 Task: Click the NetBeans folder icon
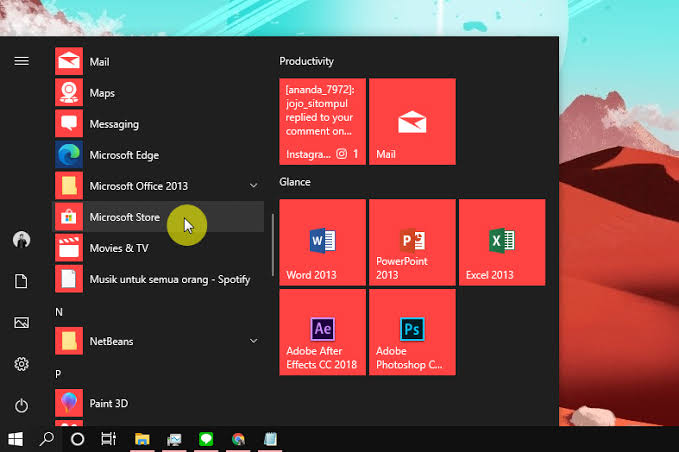[x=69, y=341]
